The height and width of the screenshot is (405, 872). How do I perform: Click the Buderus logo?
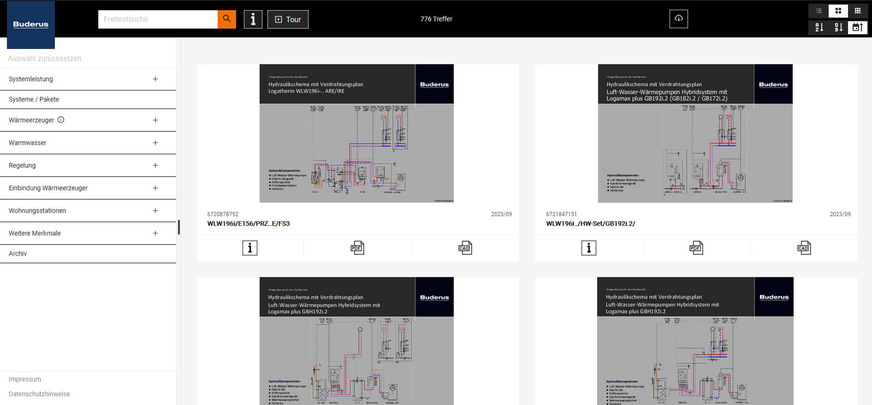31,24
